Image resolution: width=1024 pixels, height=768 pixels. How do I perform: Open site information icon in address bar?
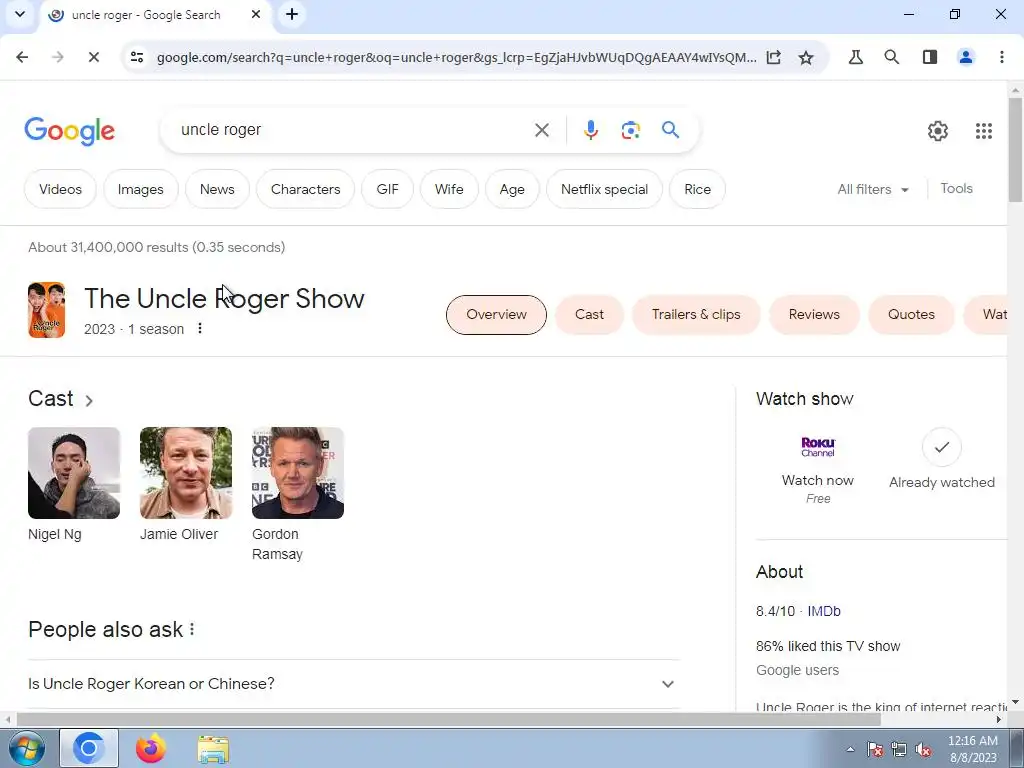[137, 57]
